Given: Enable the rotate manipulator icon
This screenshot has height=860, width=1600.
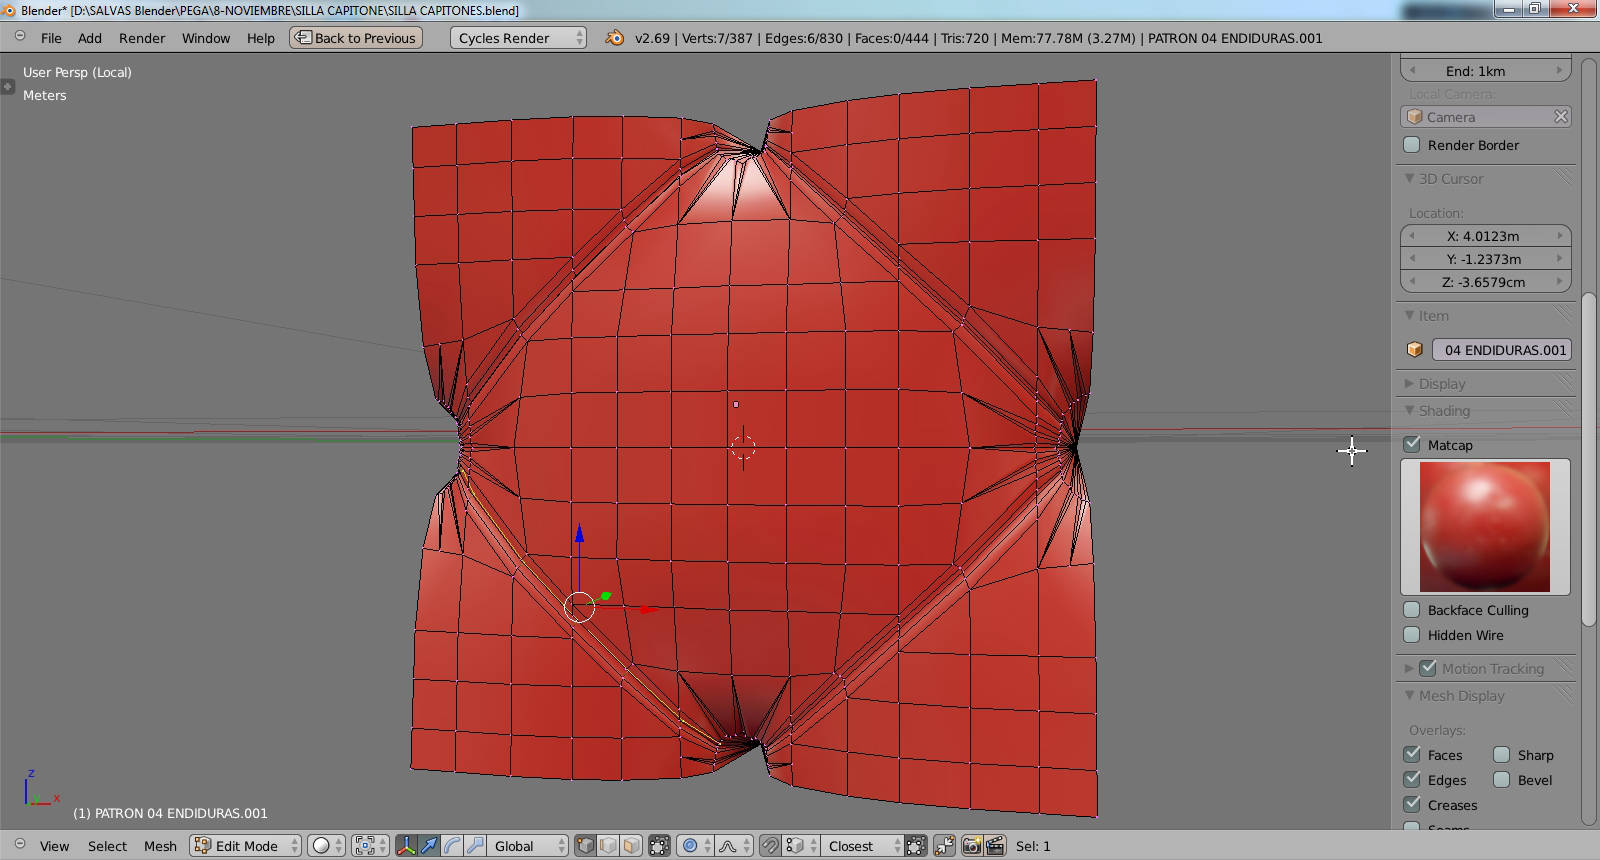Looking at the screenshot, I should [452, 846].
